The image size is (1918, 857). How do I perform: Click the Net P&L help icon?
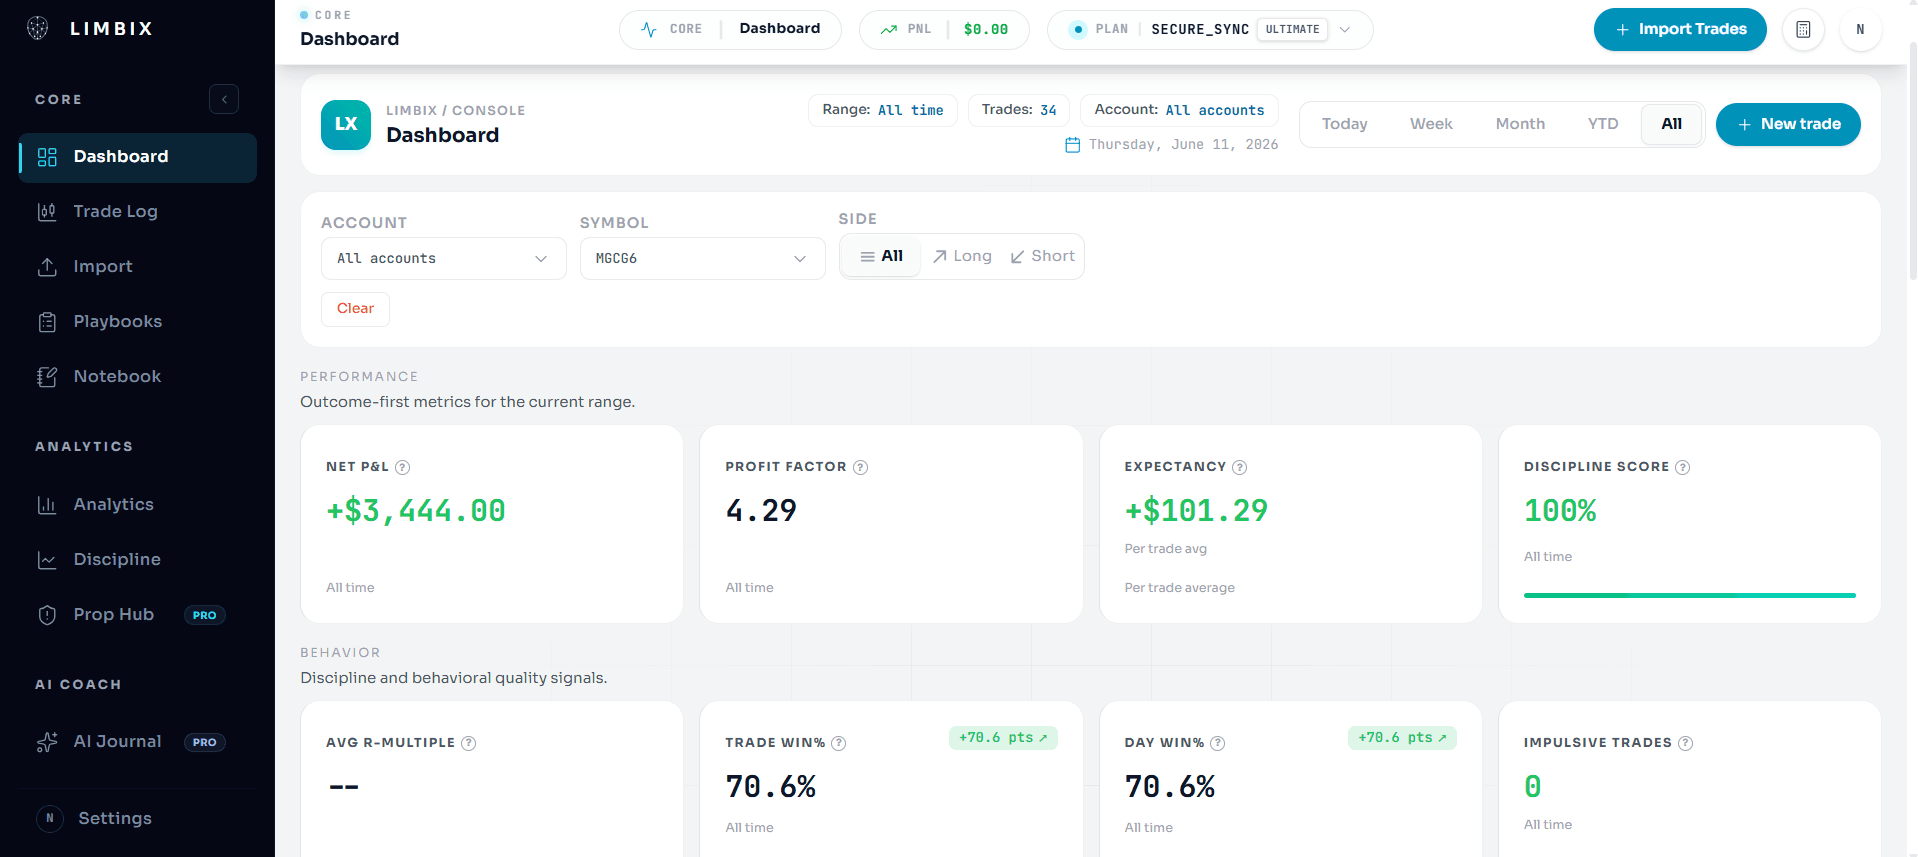402,467
